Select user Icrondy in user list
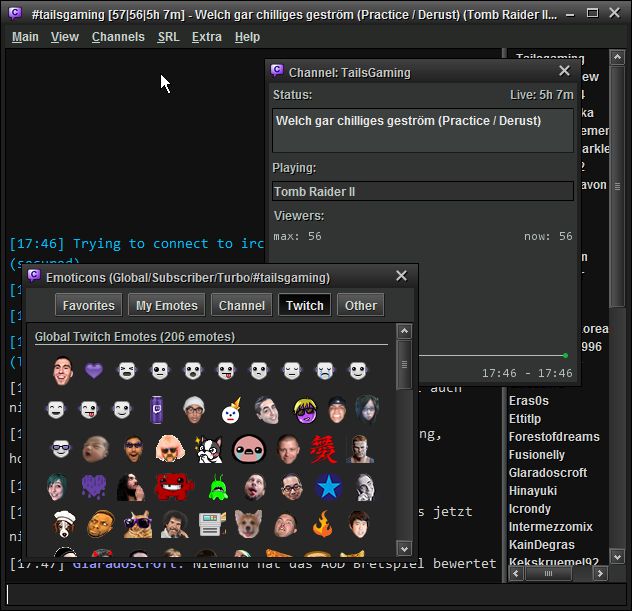Image resolution: width=632 pixels, height=611 pixels. tap(529, 509)
